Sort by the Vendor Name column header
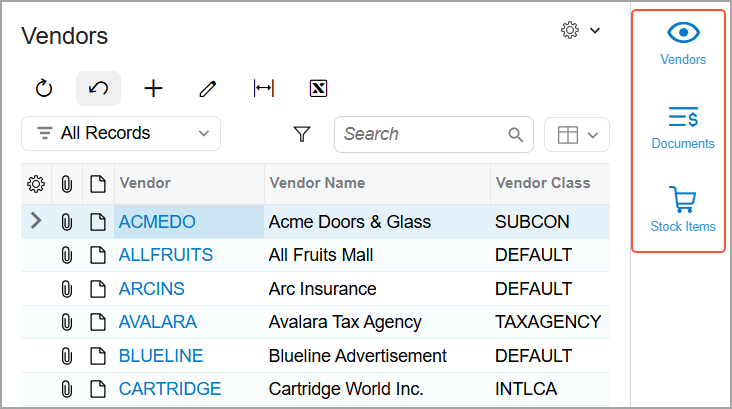 (317, 183)
